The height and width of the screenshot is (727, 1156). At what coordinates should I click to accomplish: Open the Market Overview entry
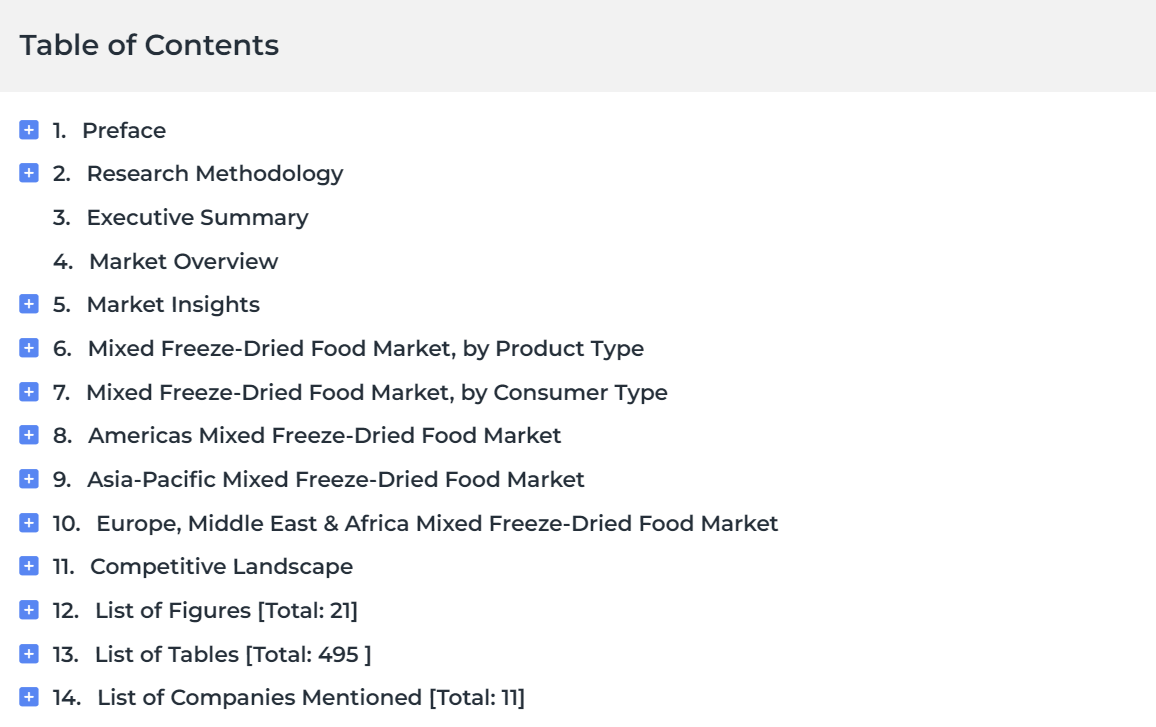point(184,261)
